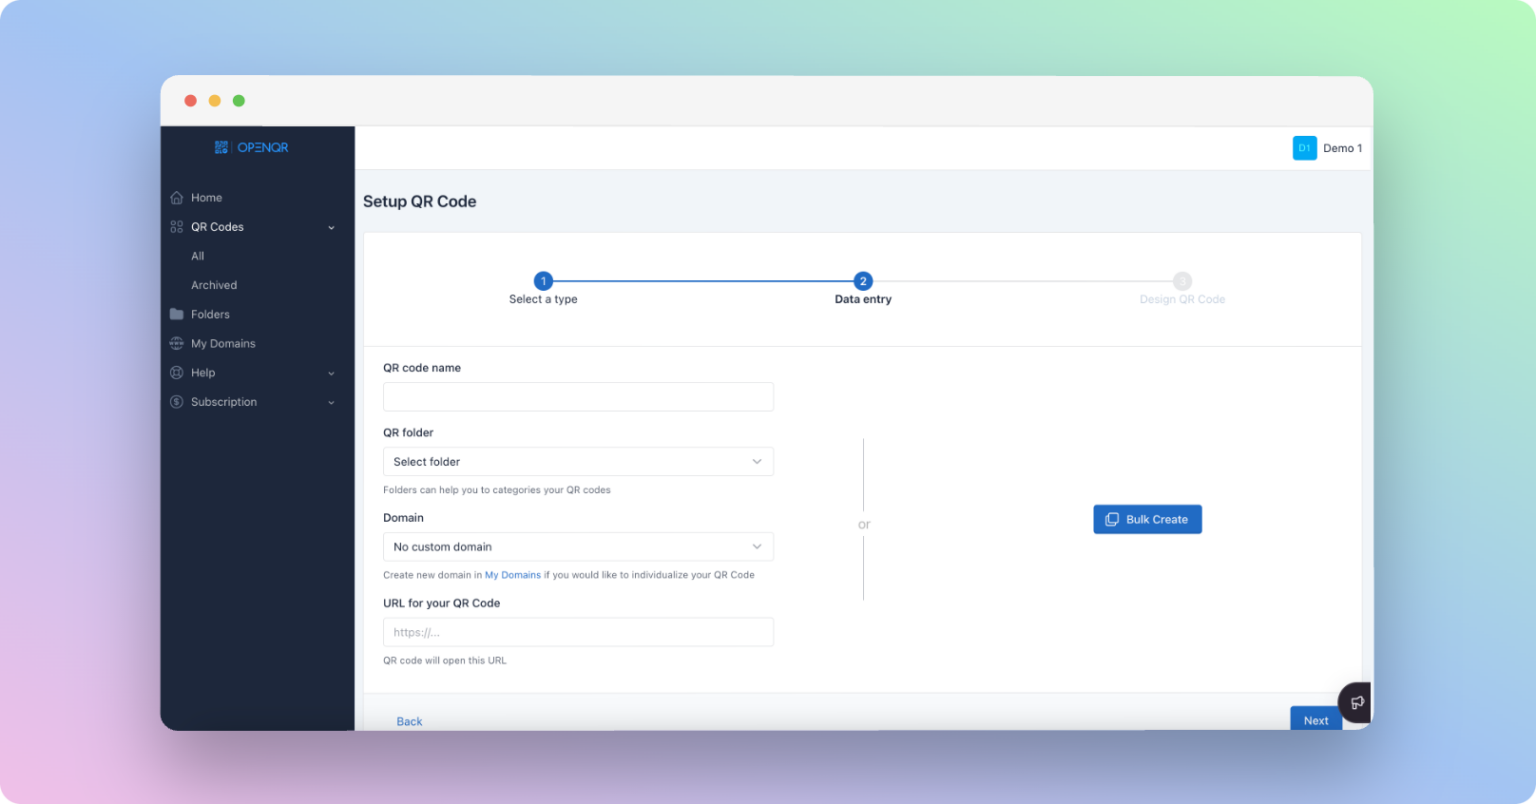Click the Setup QR Code heading
Screen dimensions: 1536x804
[420, 201]
